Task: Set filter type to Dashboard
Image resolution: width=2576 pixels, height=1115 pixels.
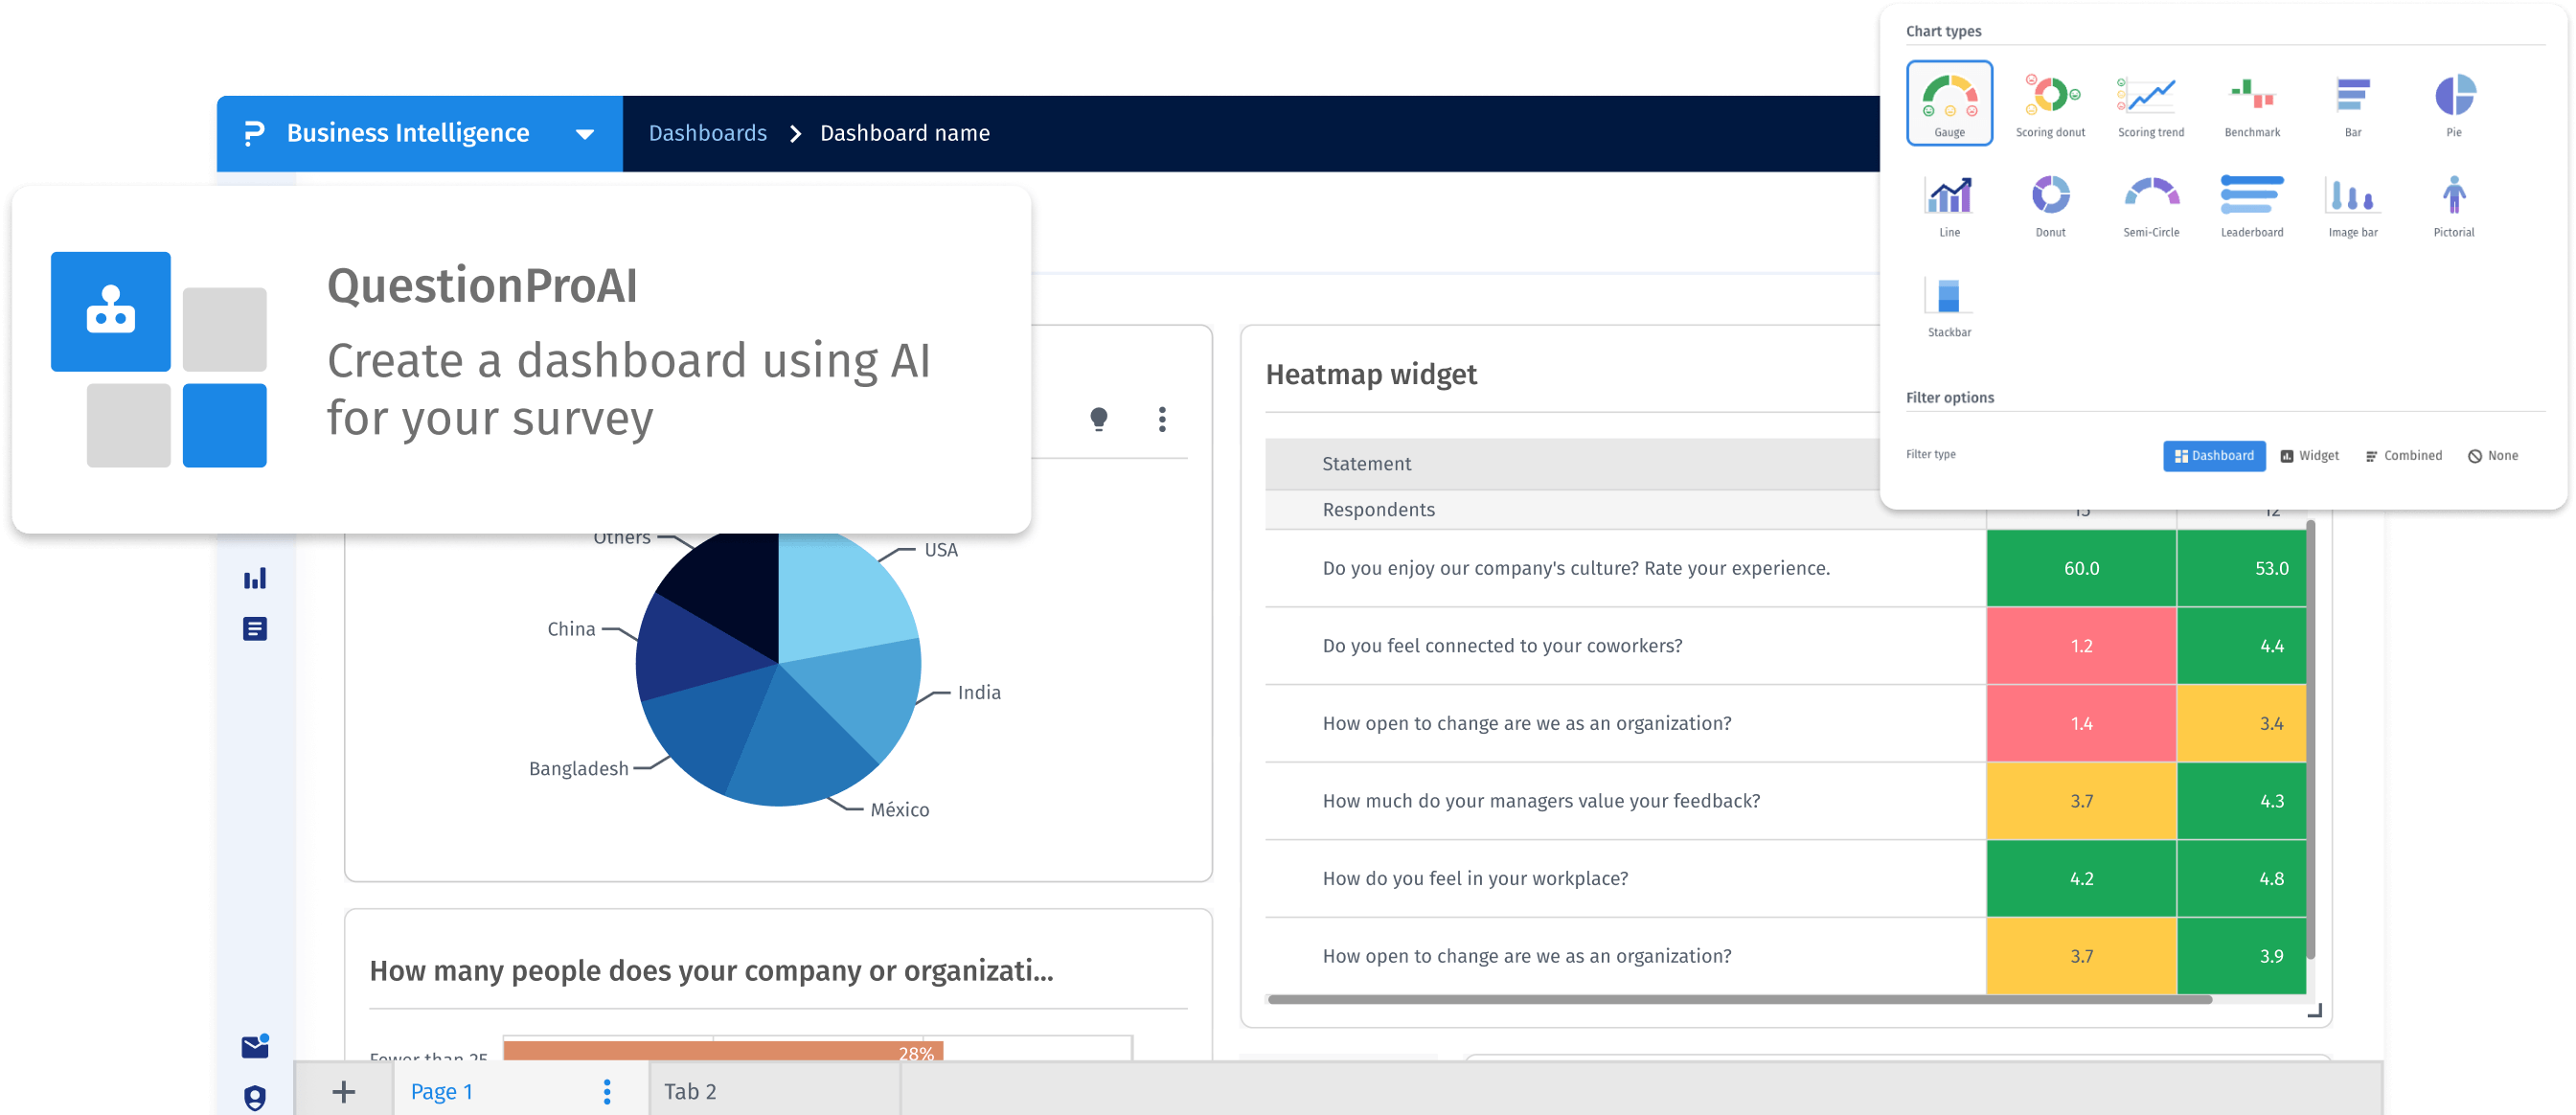Action: (x=2214, y=456)
